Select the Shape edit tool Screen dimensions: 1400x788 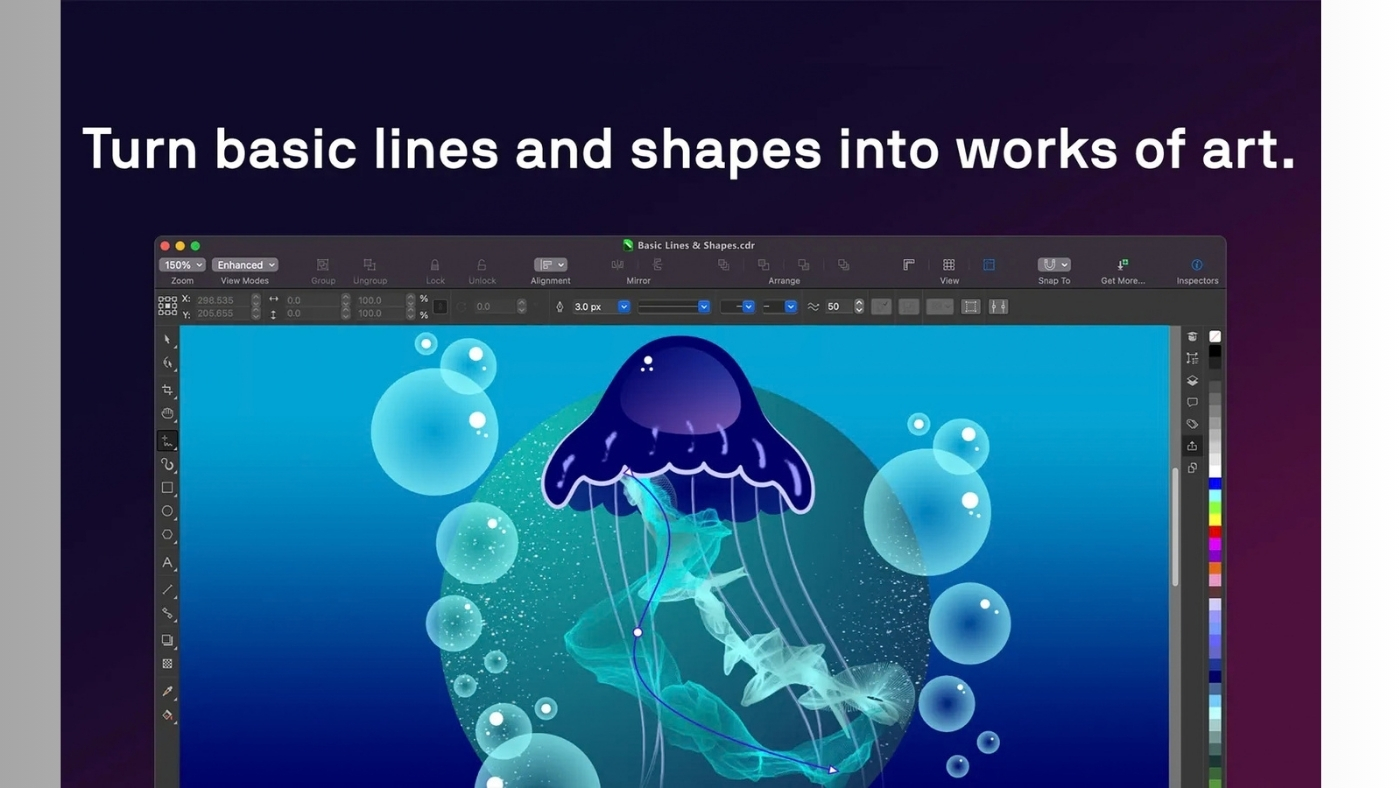click(167, 364)
